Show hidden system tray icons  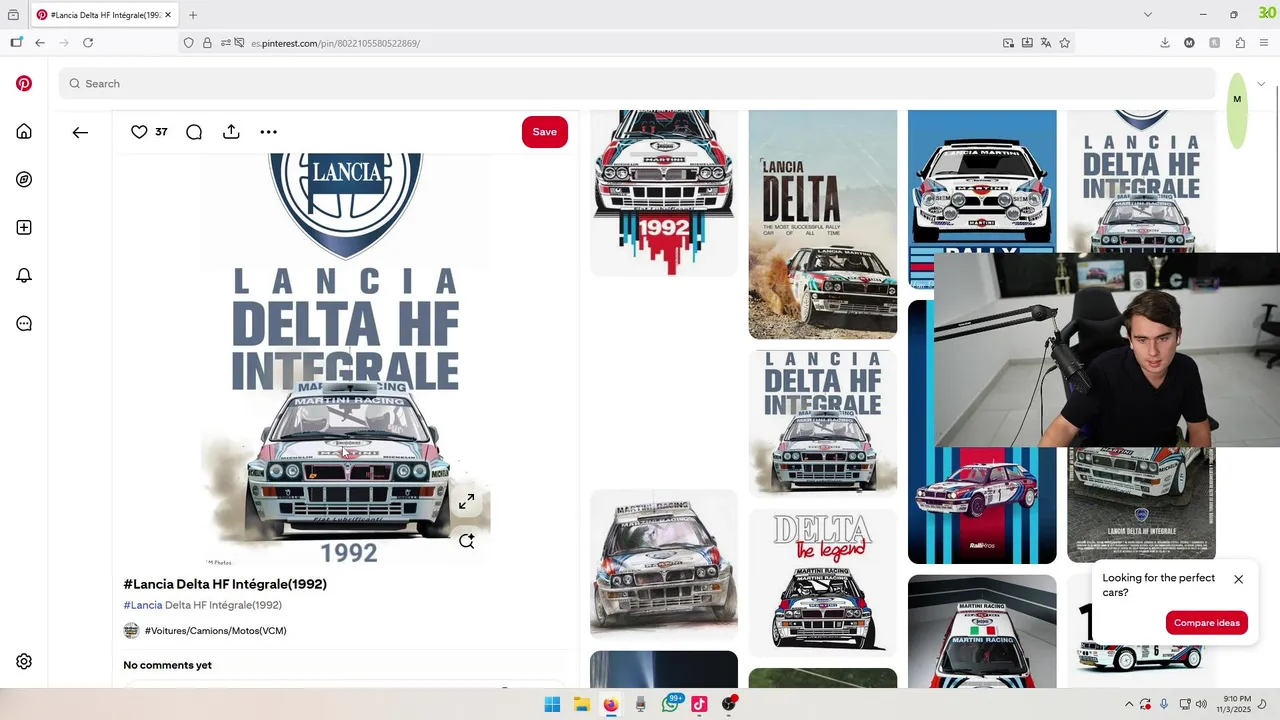pyautogui.click(x=1129, y=704)
